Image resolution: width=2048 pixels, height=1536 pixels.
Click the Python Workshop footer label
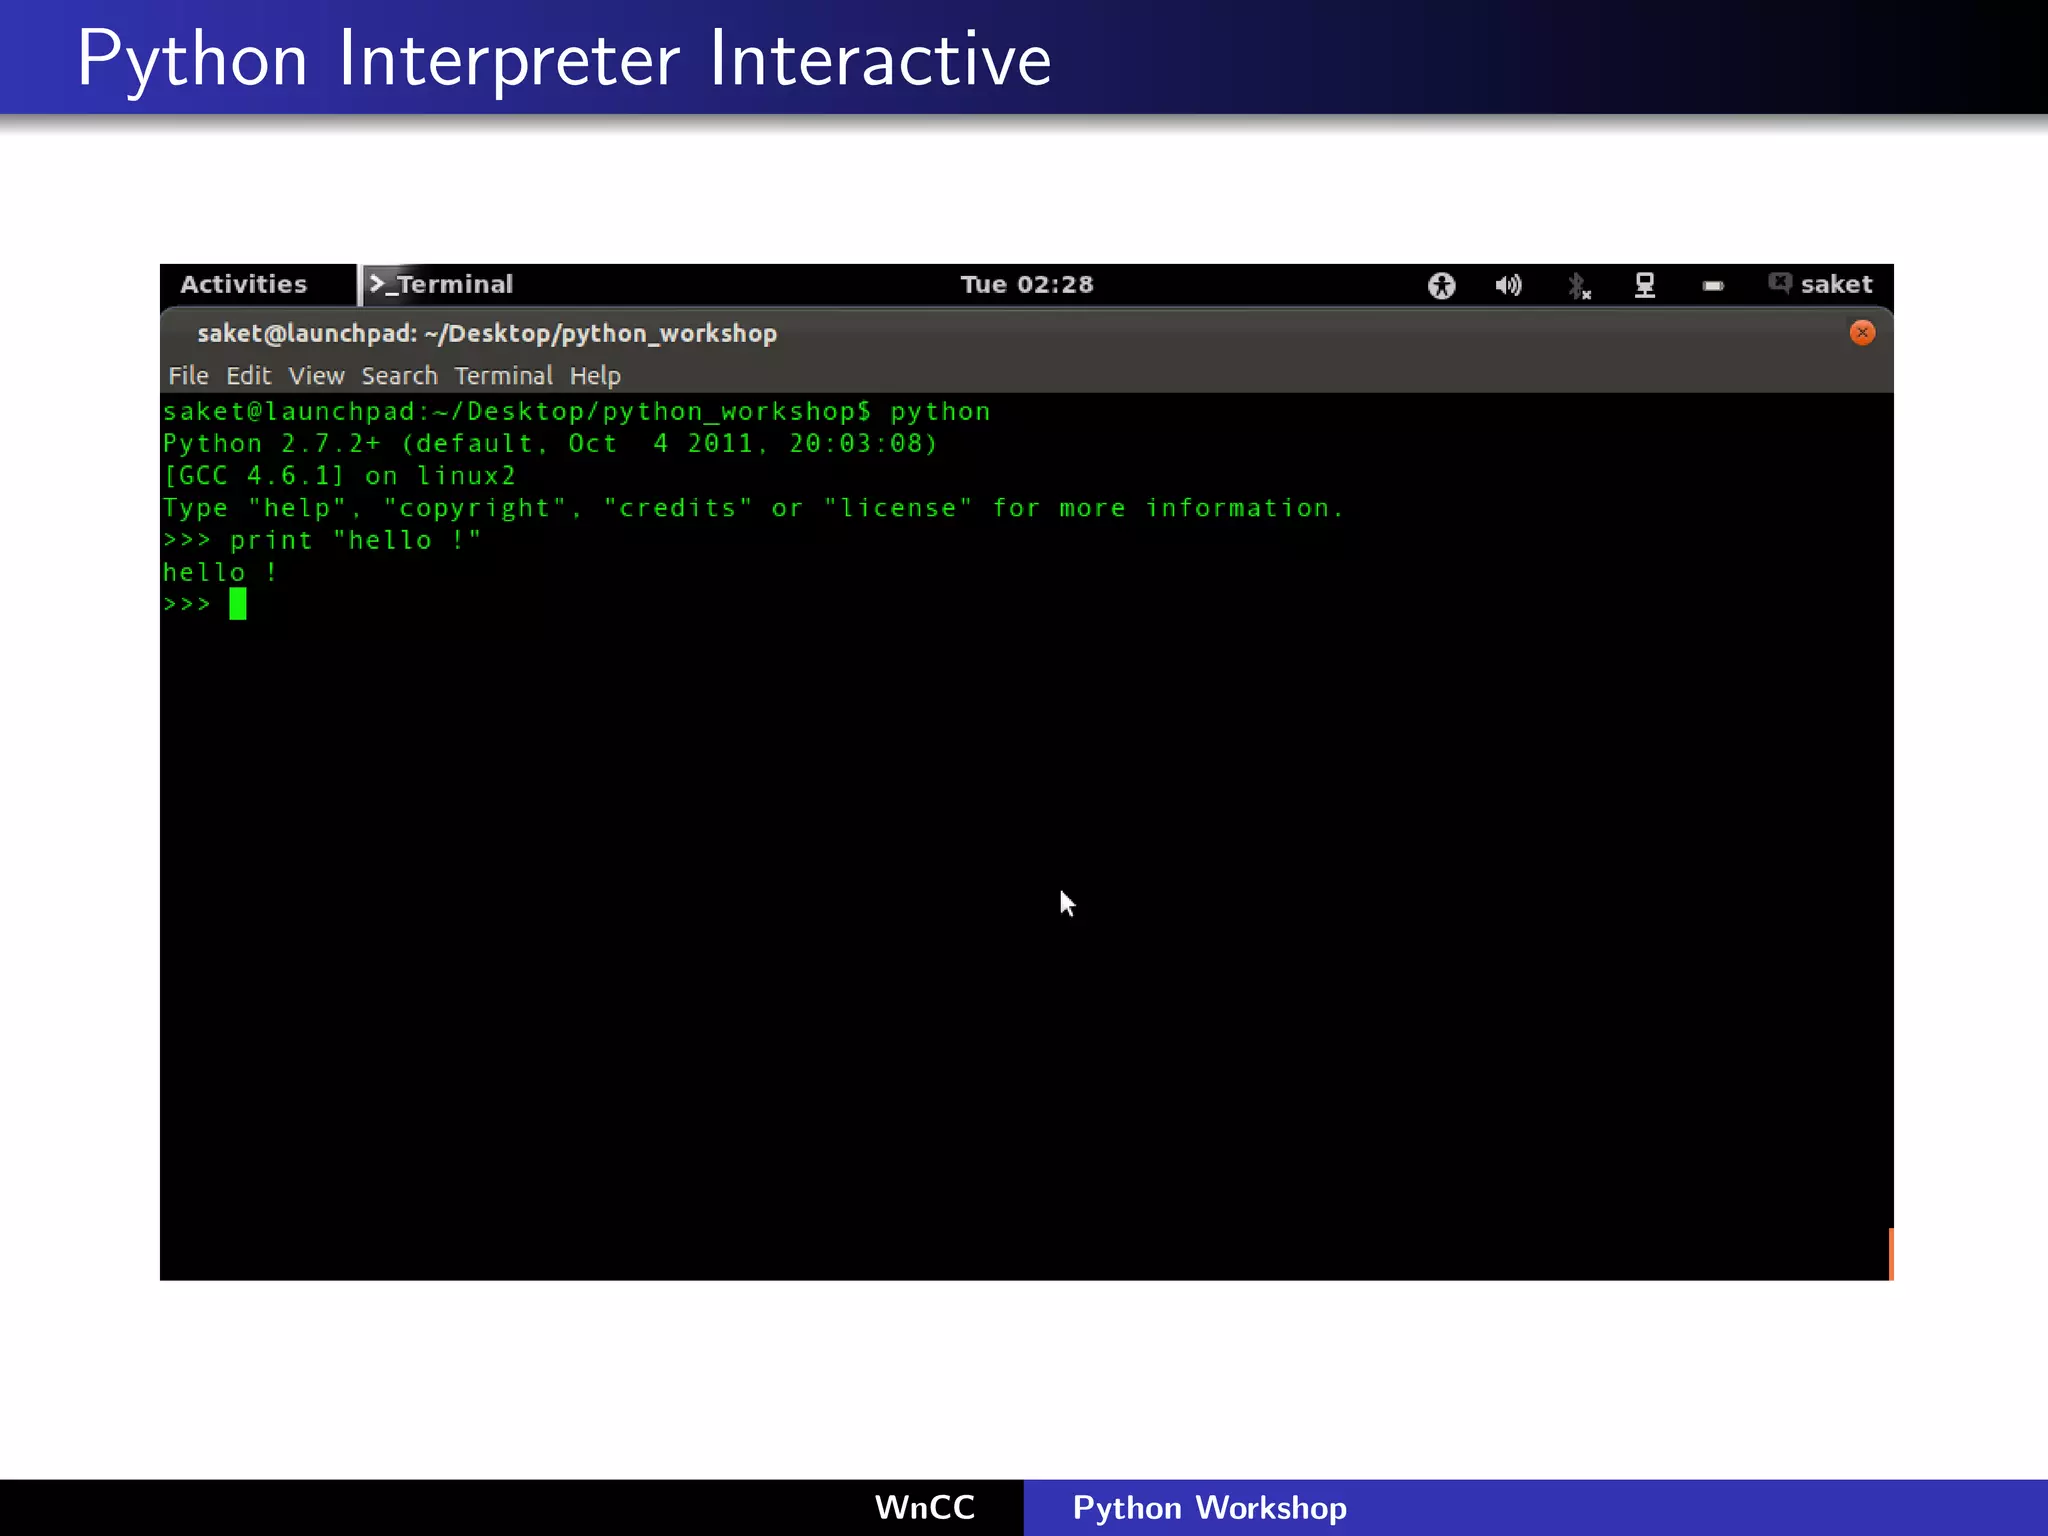click(x=1209, y=1508)
